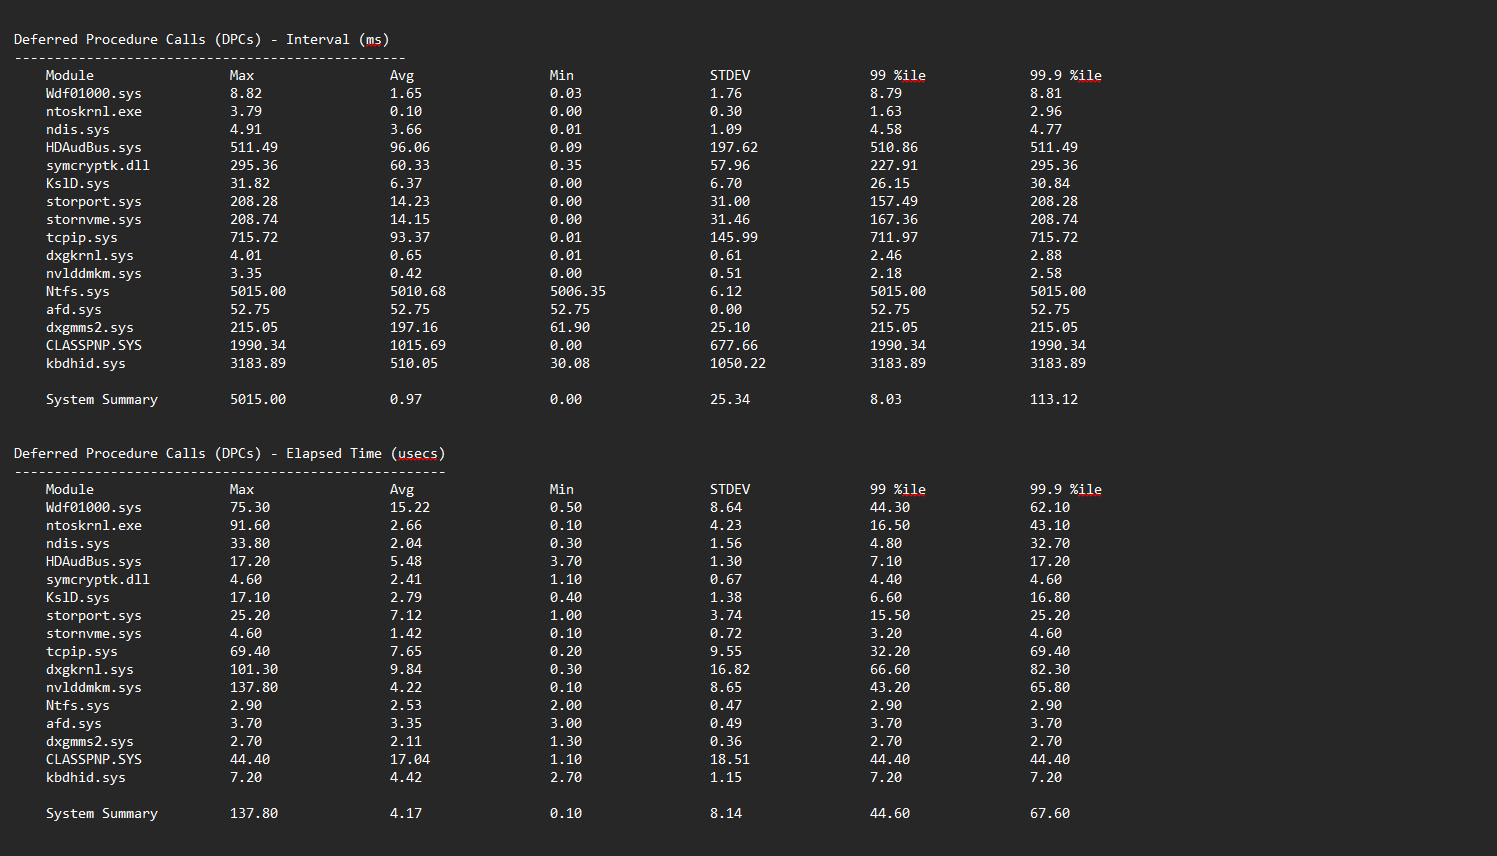Click the underlined 'usecs' word in Elapsed heading
1497x856 pixels.
point(418,454)
